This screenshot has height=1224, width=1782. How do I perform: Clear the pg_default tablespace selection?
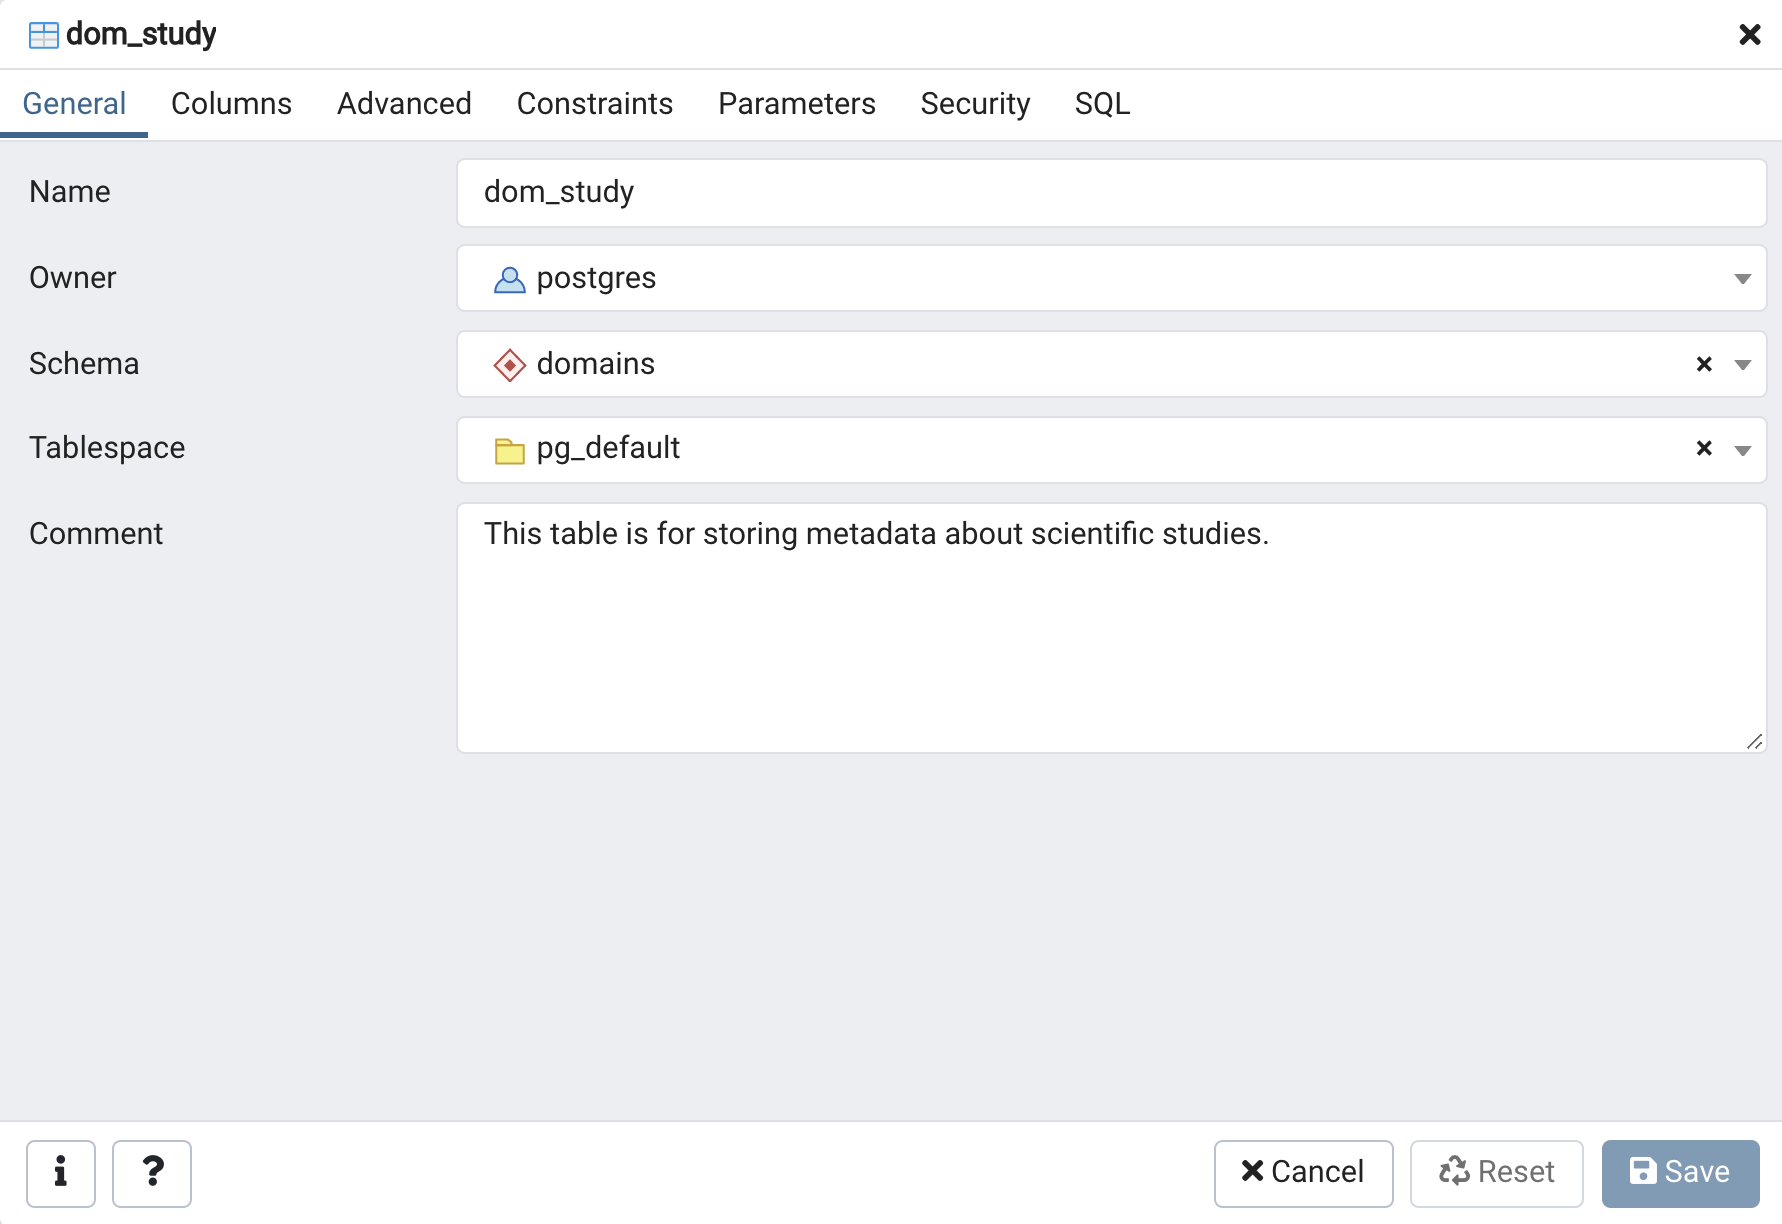tap(1704, 449)
